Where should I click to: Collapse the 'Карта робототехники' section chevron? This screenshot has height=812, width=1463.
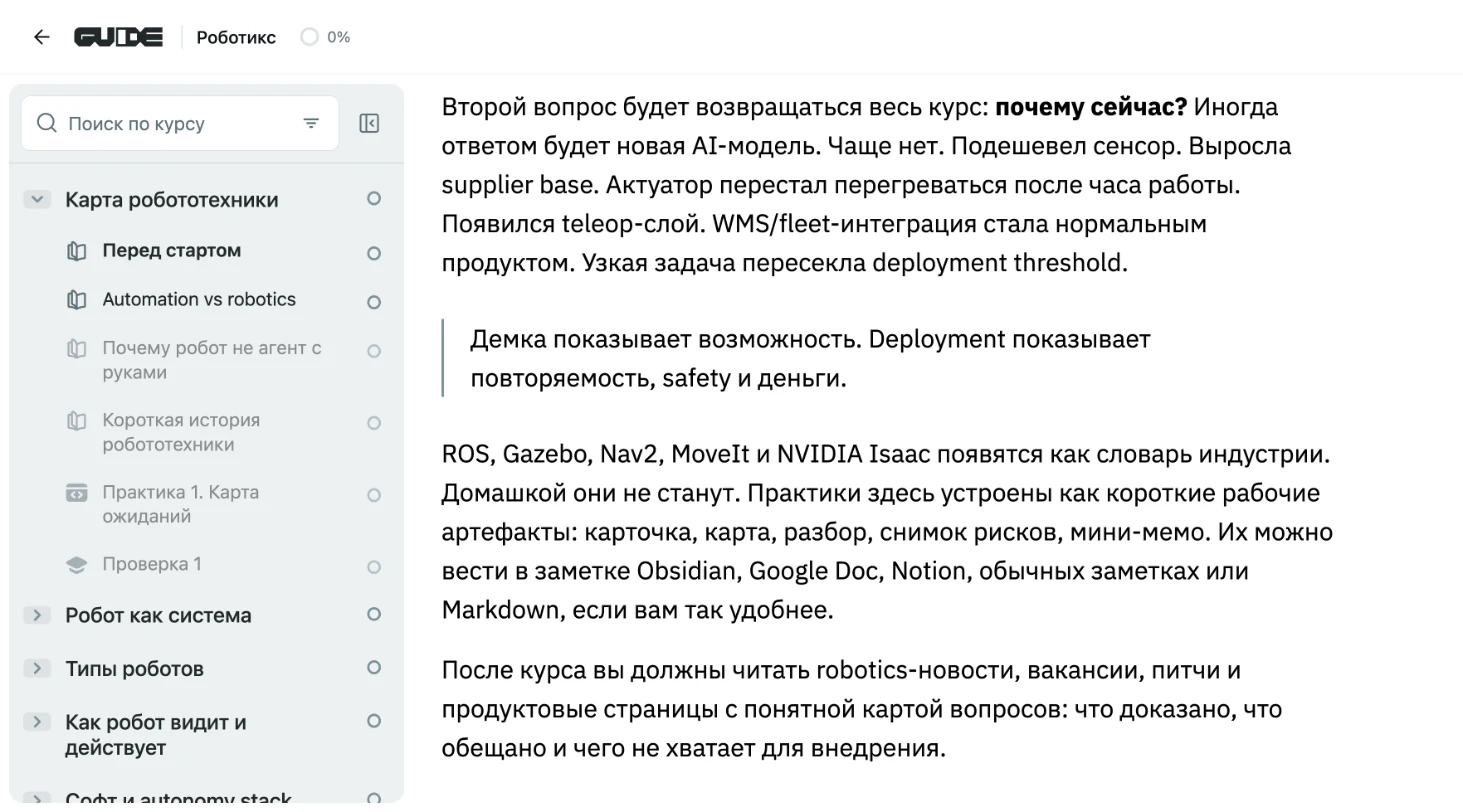(37, 199)
